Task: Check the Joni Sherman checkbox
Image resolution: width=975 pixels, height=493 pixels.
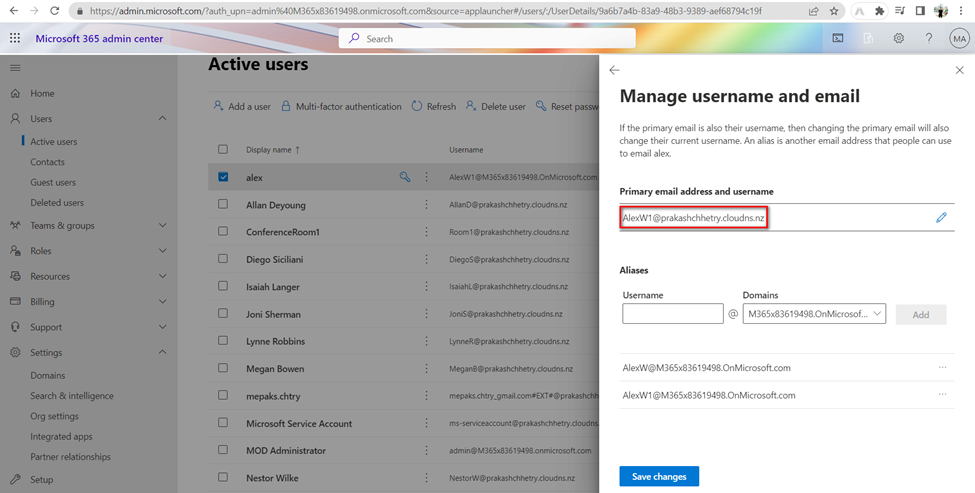Action: pyautogui.click(x=223, y=313)
